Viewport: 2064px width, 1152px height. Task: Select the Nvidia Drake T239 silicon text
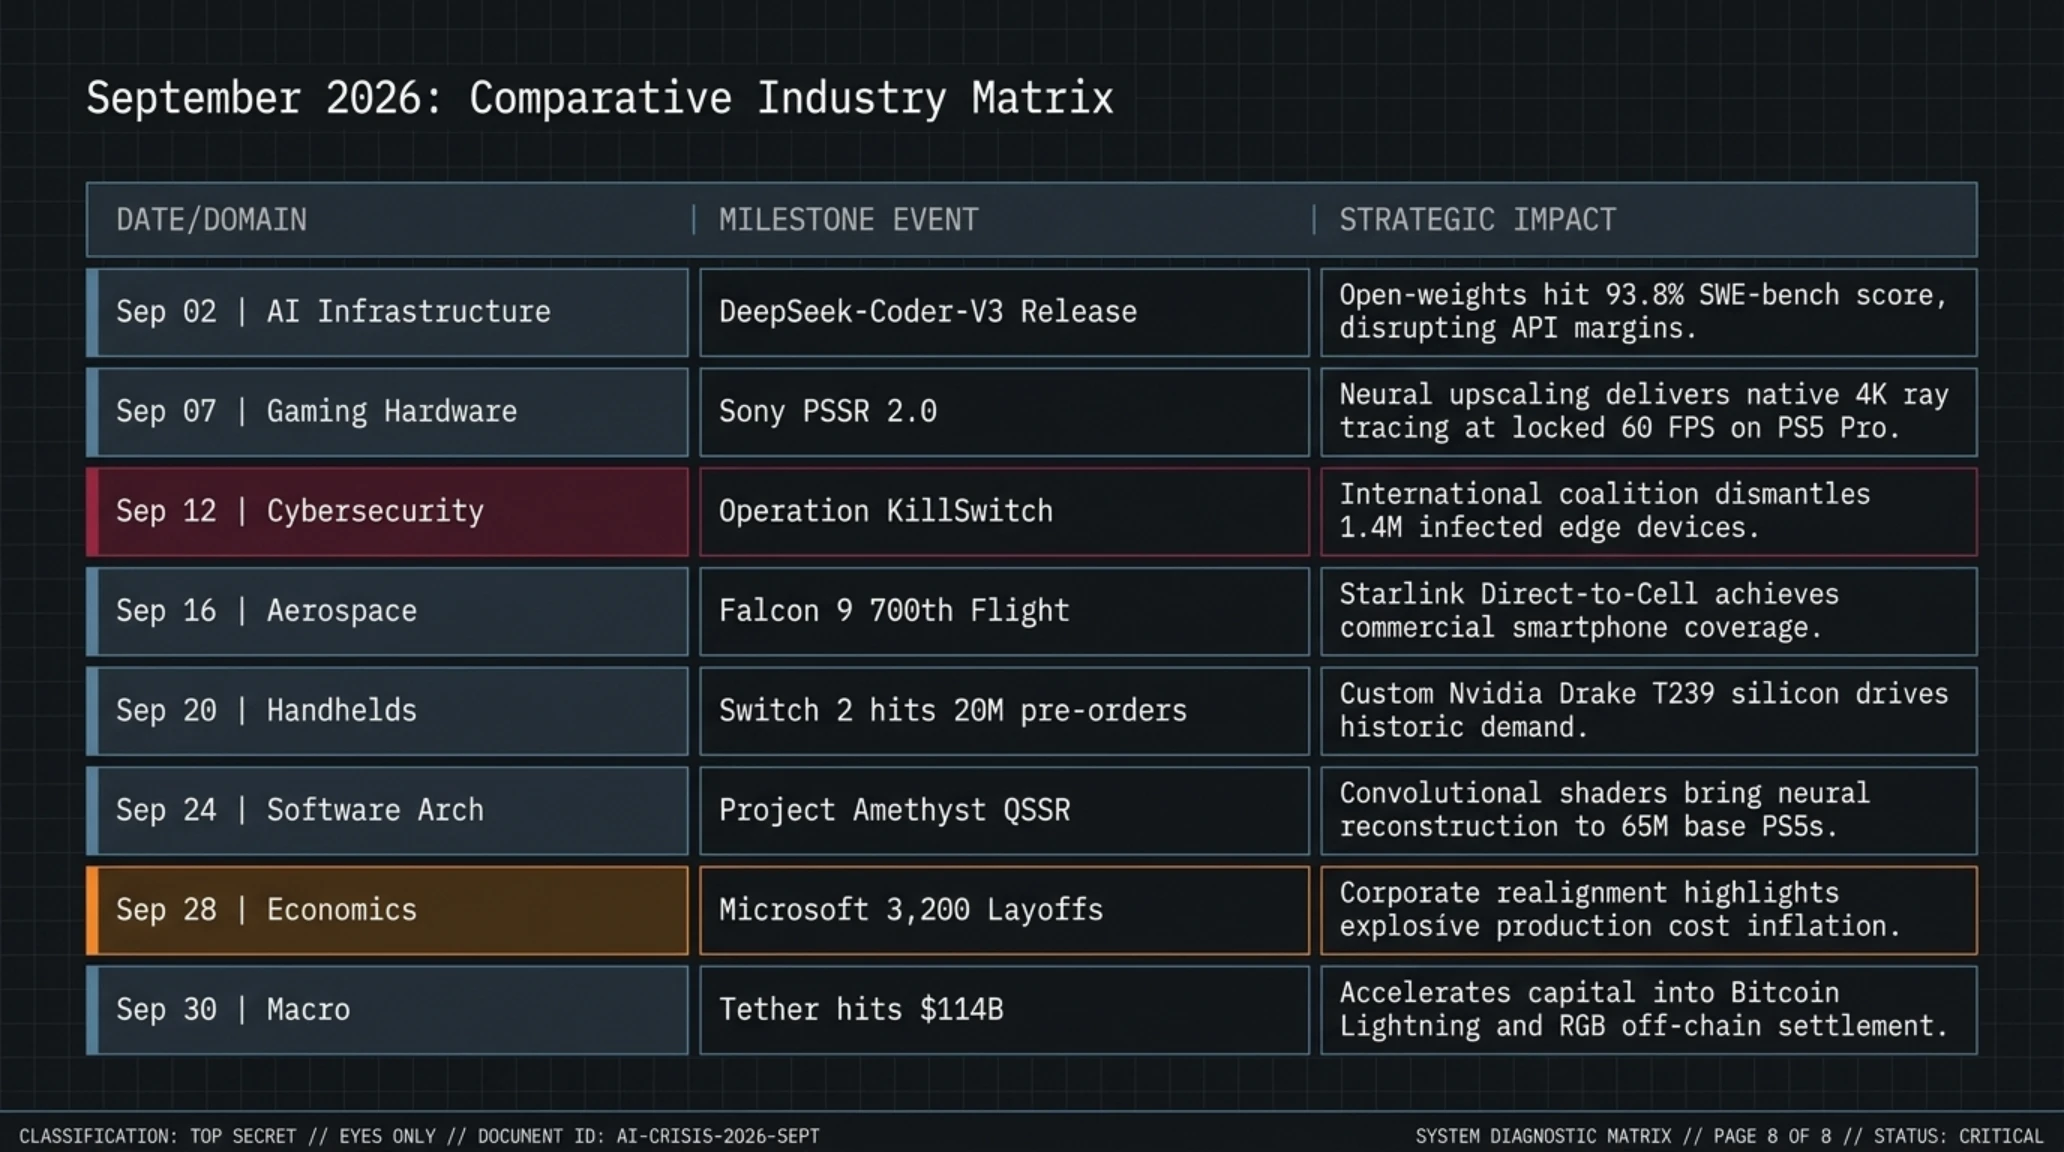(1644, 711)
